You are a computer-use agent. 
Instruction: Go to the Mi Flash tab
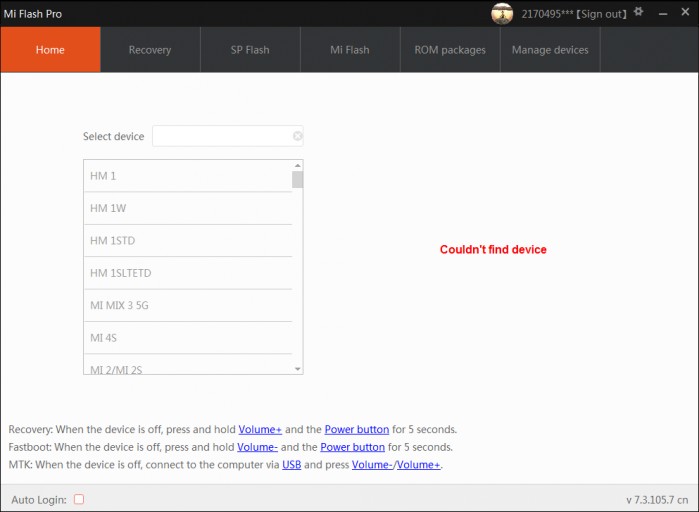350,49
